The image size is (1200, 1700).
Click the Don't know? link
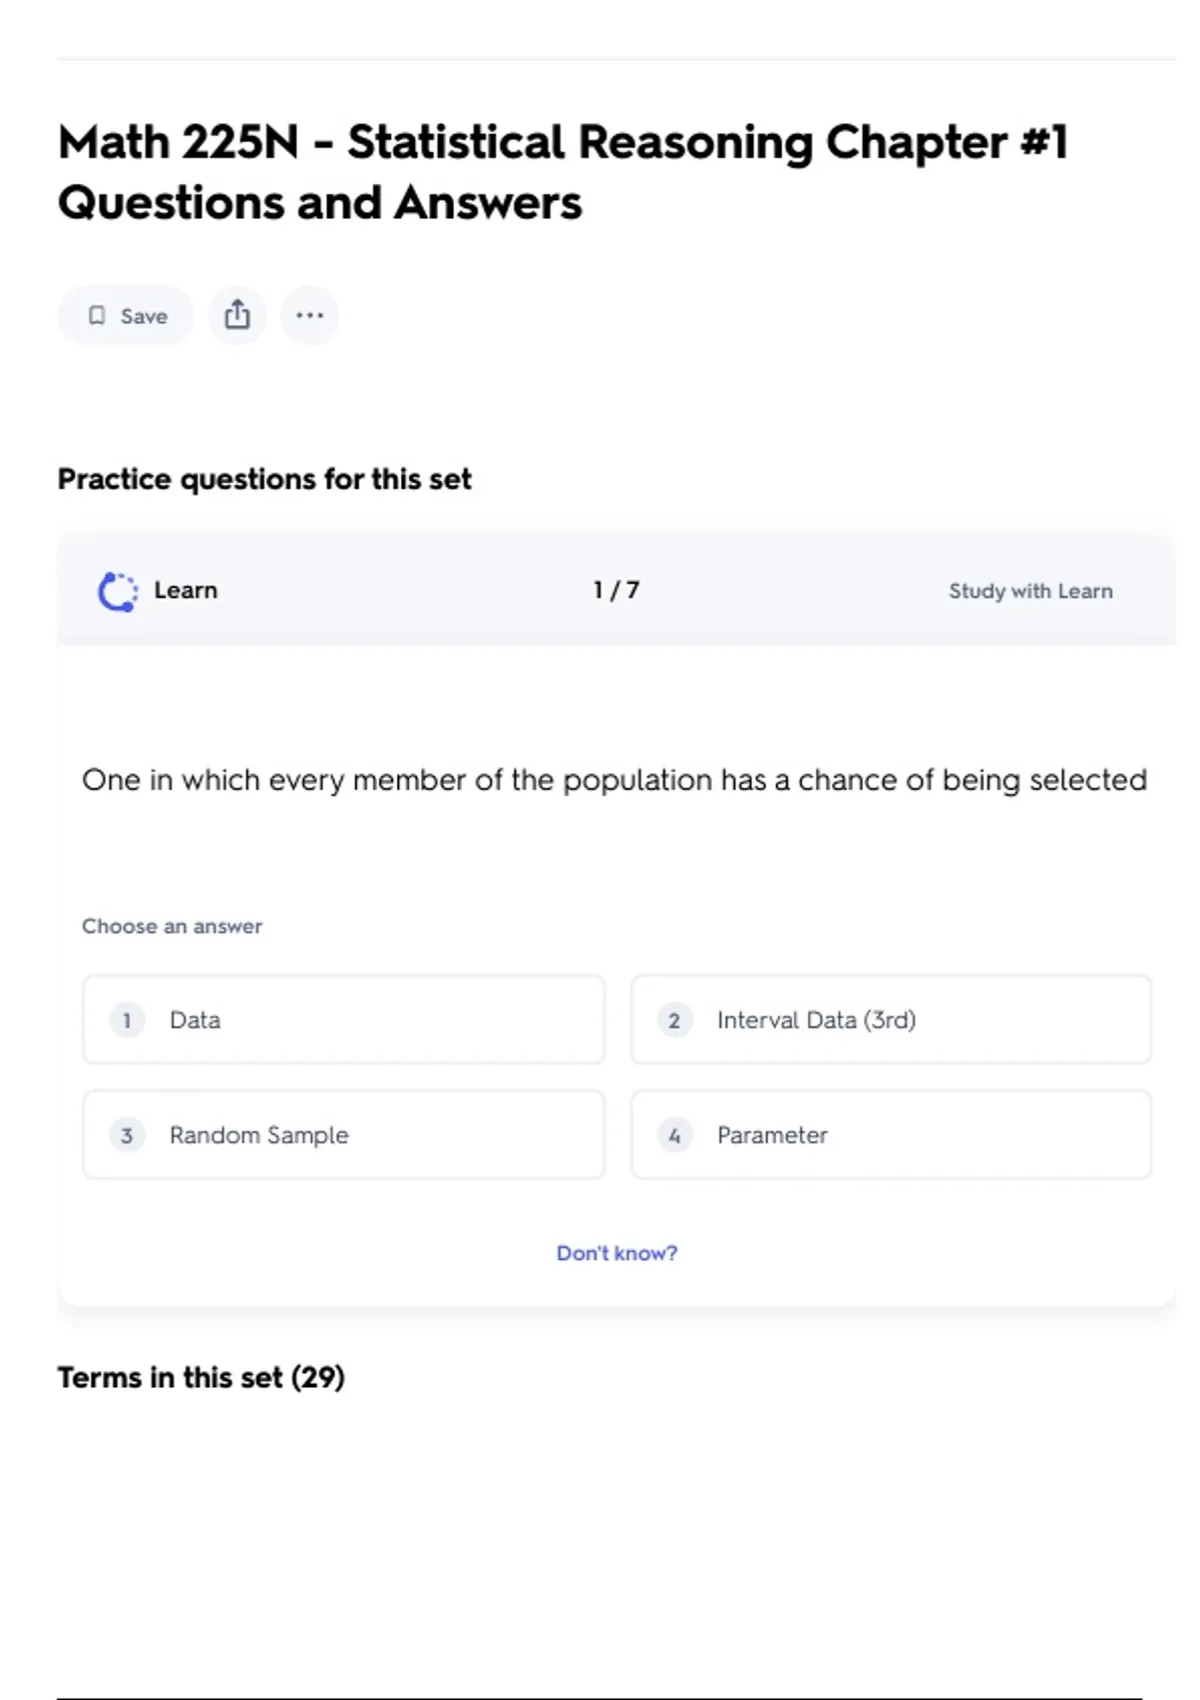(x=616, y=1253)
